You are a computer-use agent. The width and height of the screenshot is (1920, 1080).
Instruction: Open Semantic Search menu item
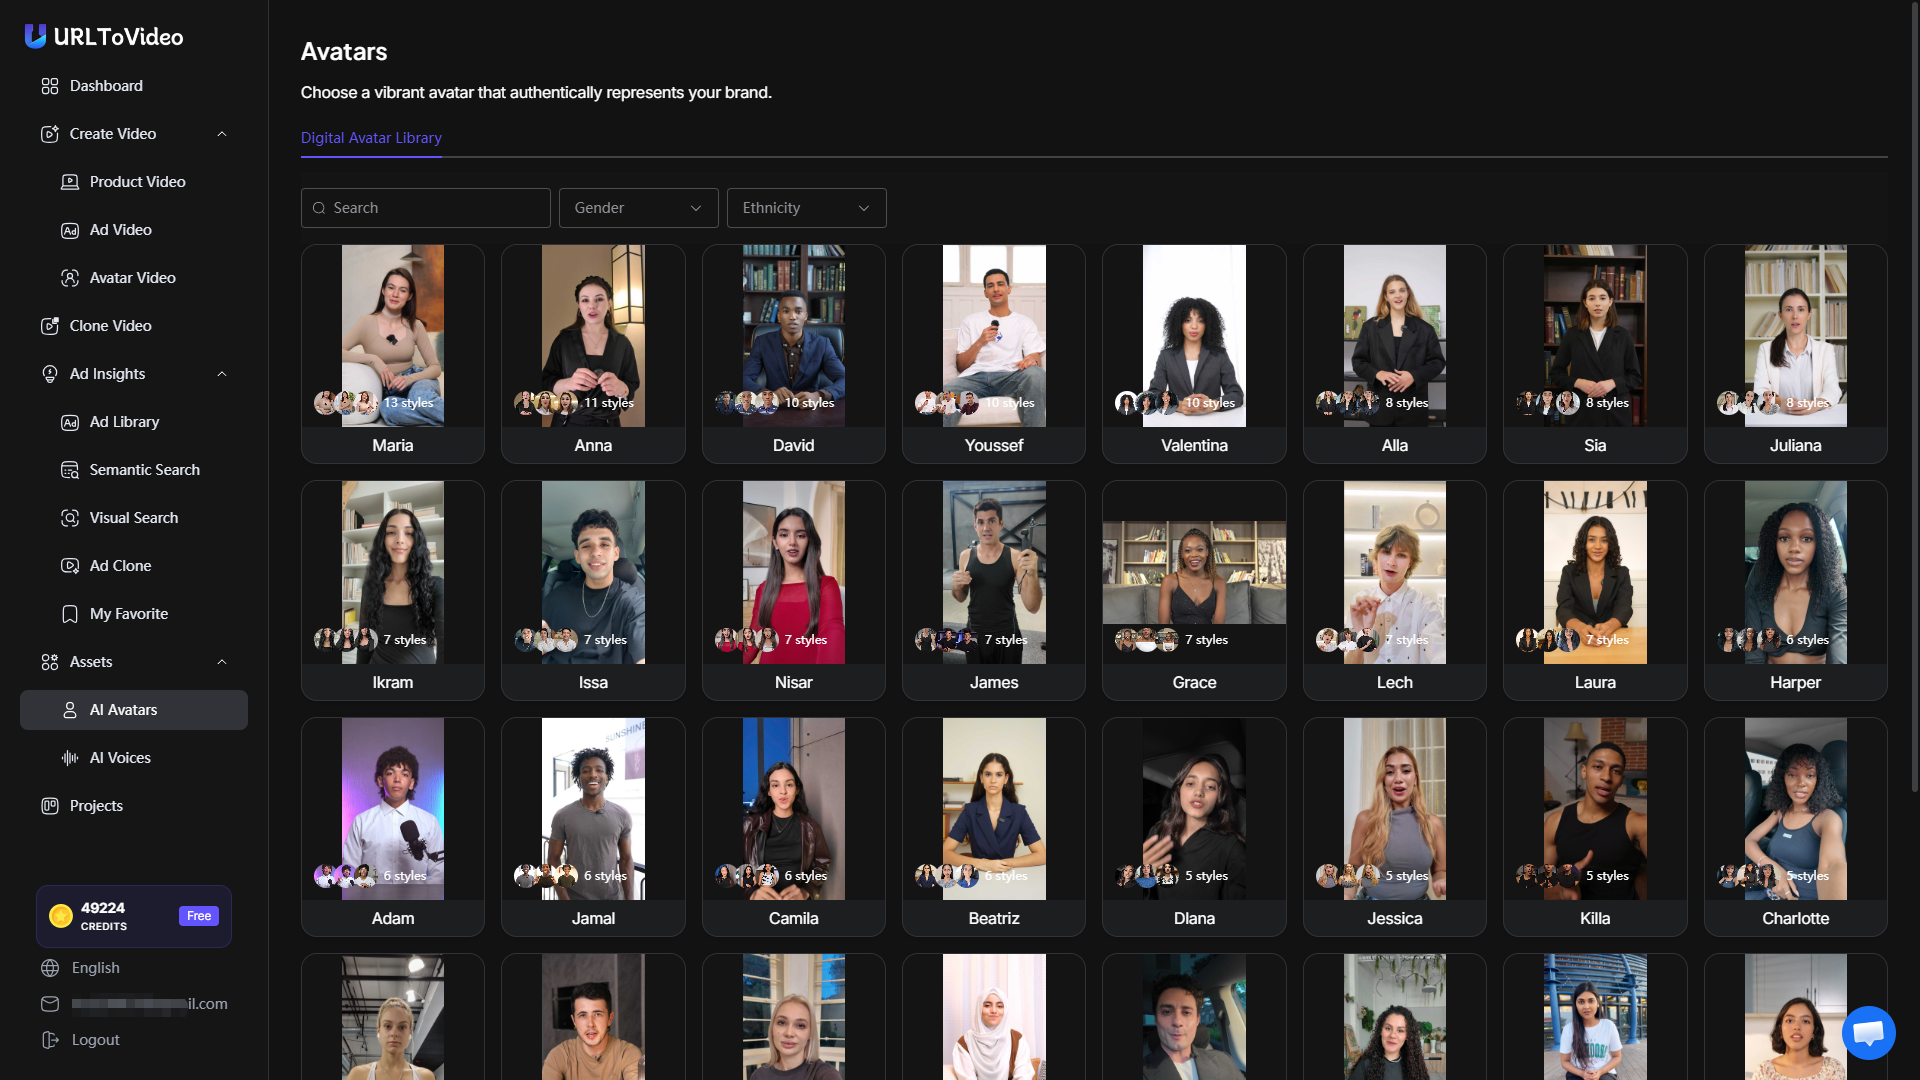[144, 470]
